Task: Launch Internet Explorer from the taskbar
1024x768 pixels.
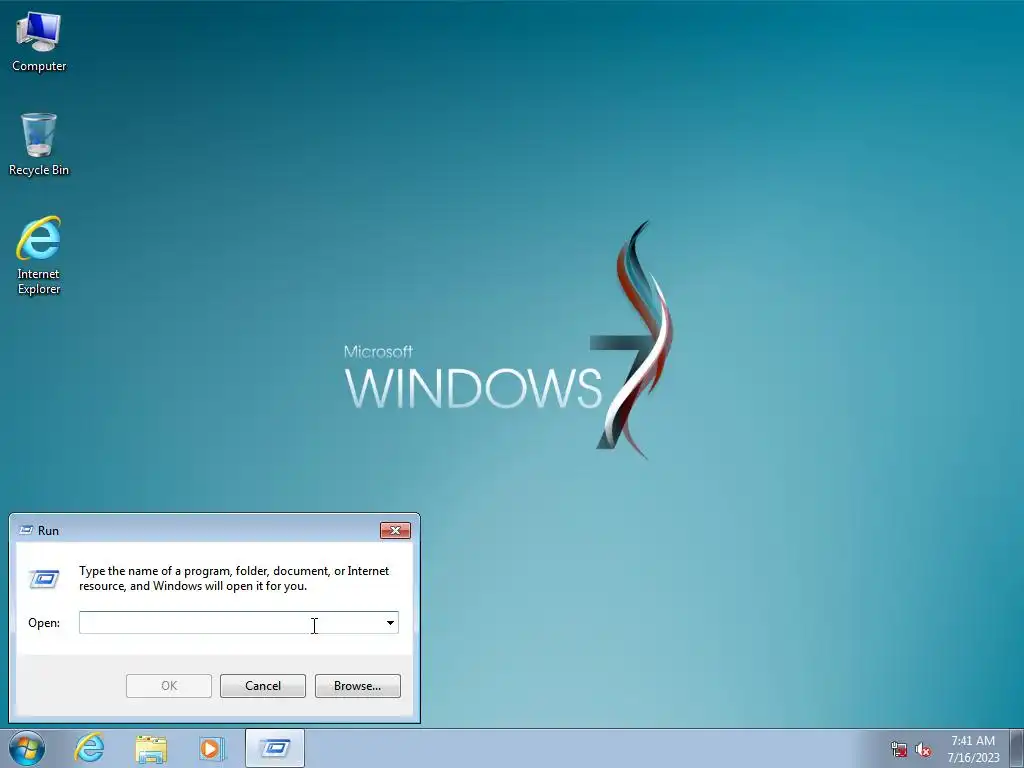Action: point(89,748)
